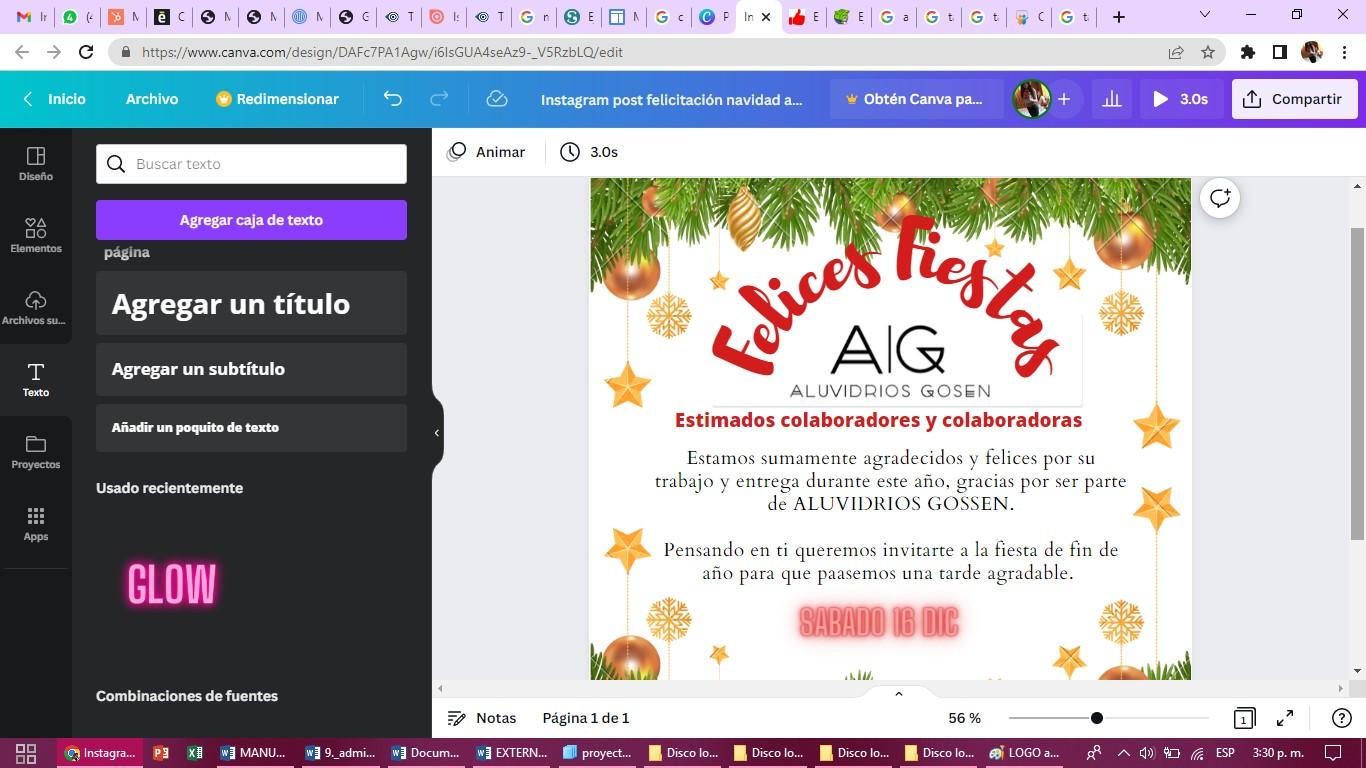Enter fullscreen presentation mode
Screen dimensions: 1366x768
(1285, 718)
